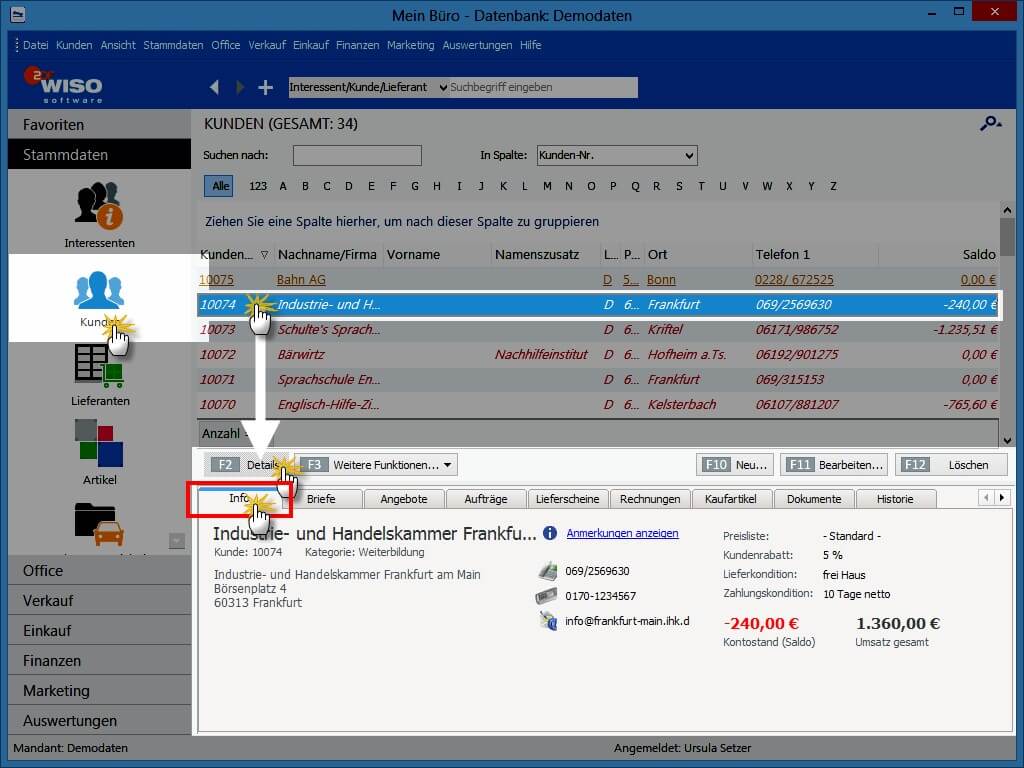Filter customers by letter K

point(503,186)
